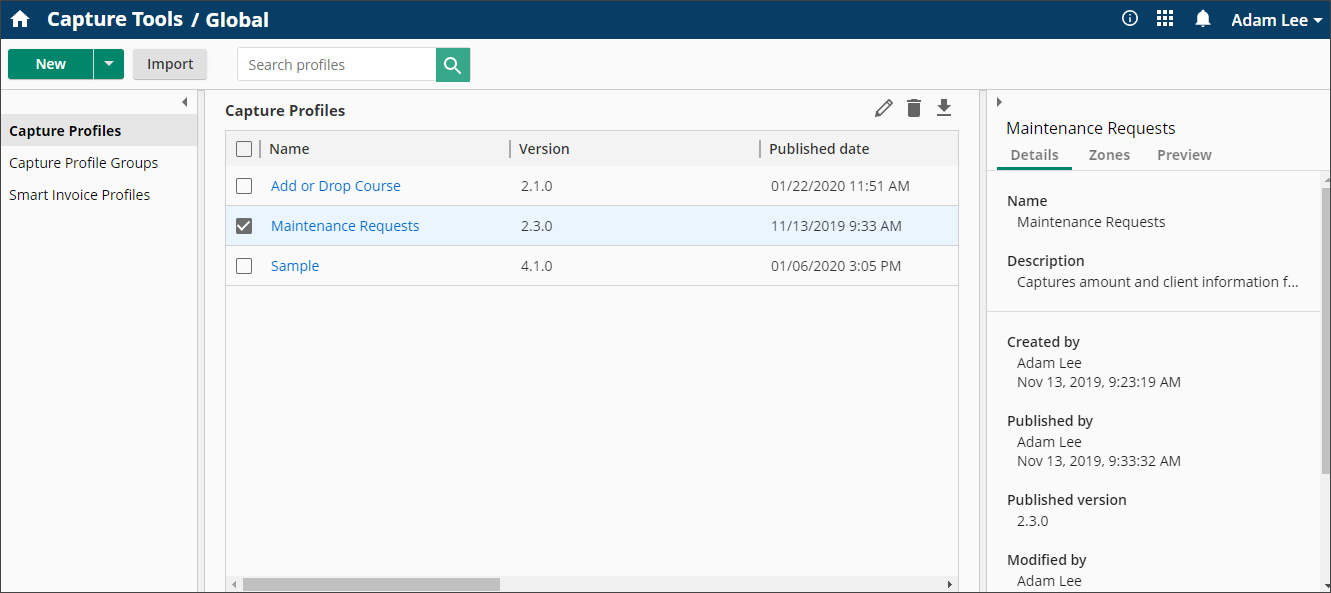The image size is (1331, 593).
Task: Open the Add or Drop Course profile
Action: tap(335, 185)
